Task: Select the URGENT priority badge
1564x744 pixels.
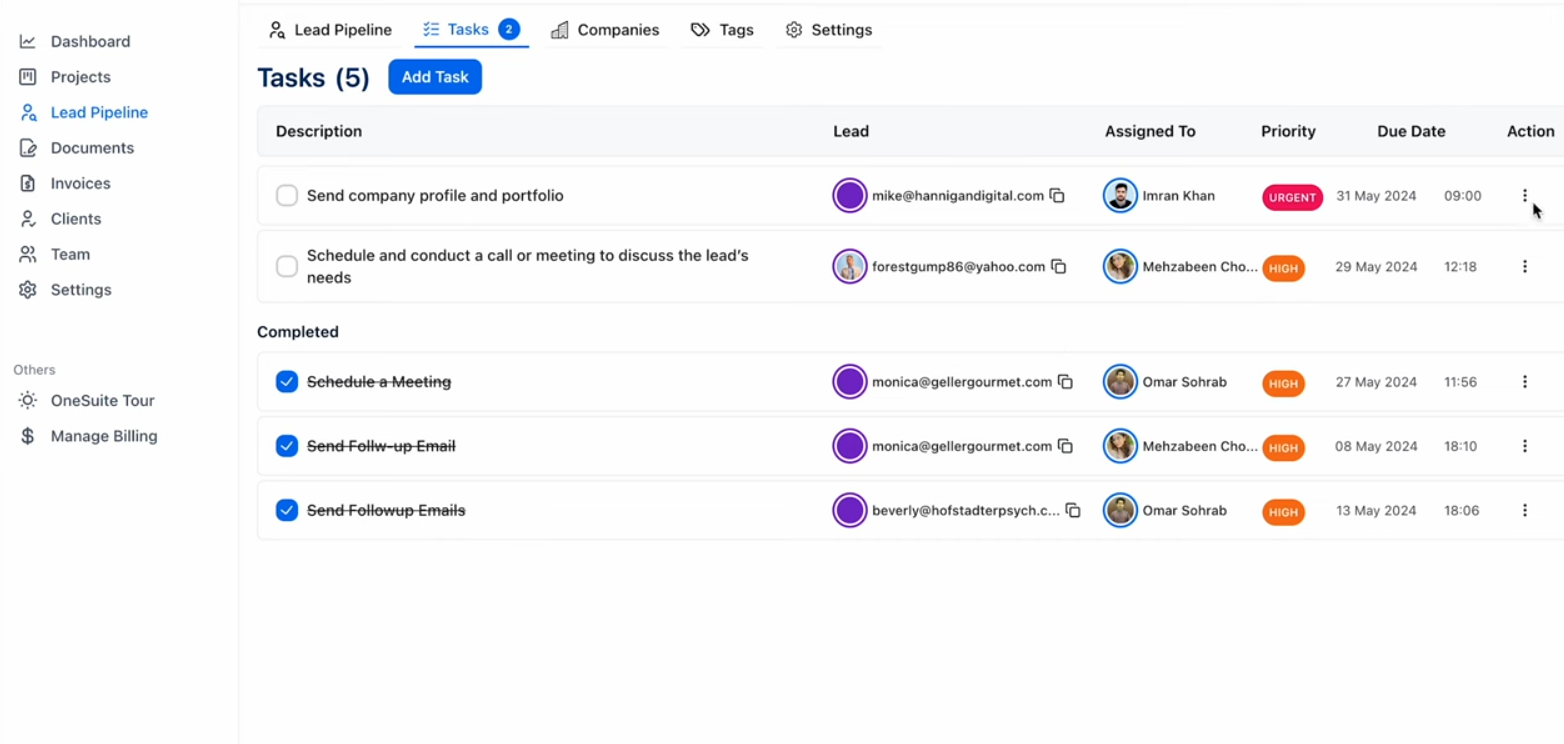Action: coord(1292,197)
